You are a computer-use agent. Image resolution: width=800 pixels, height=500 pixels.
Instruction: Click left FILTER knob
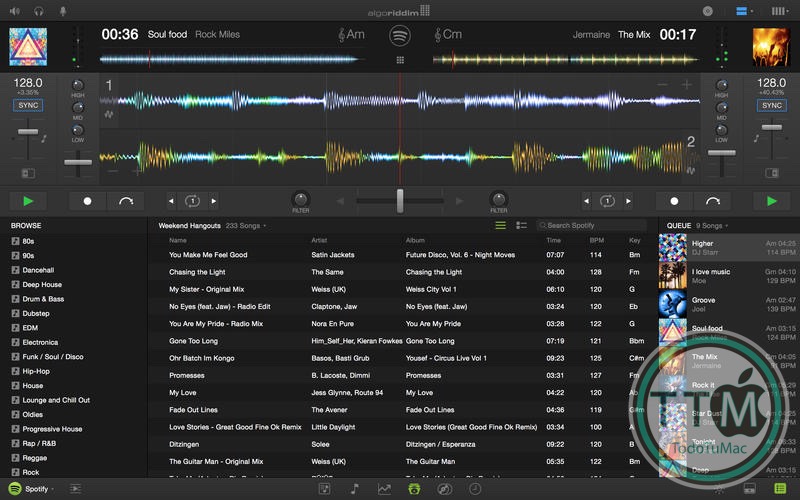click(x=301, y=198)
